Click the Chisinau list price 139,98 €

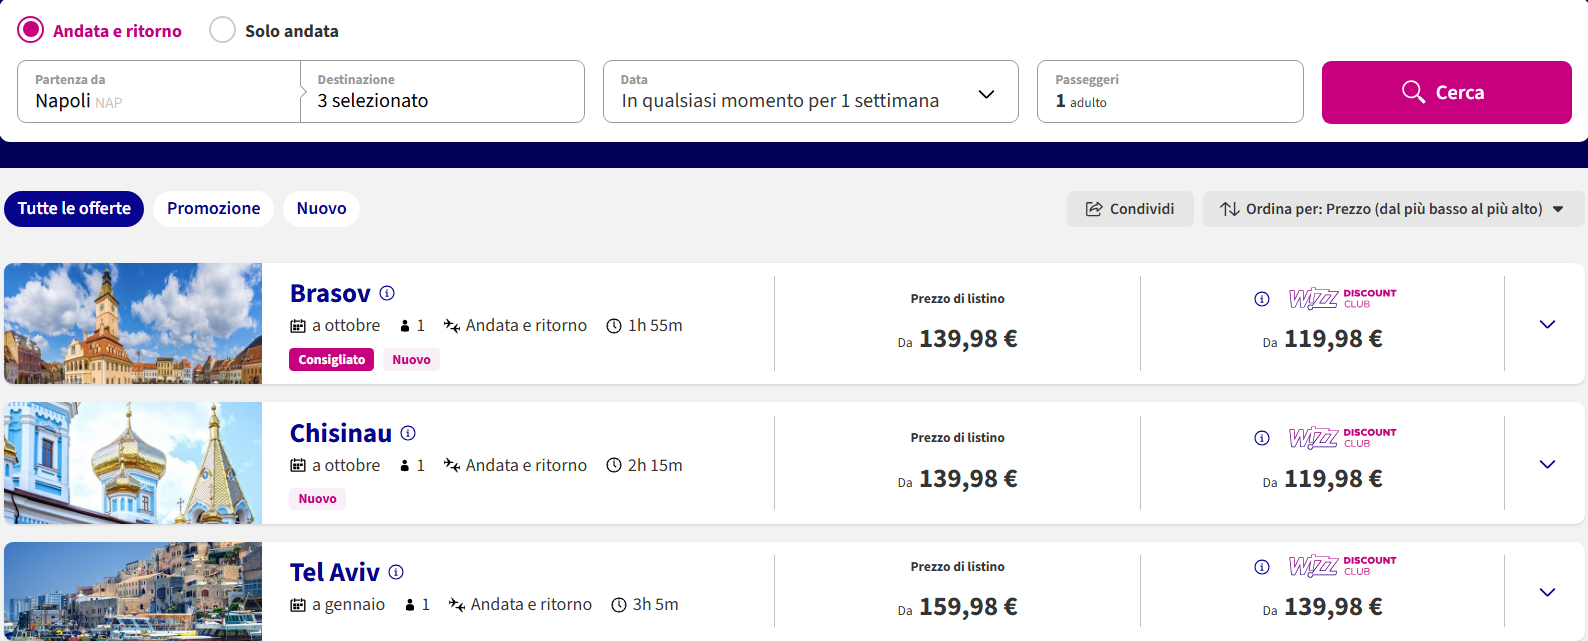968,479
